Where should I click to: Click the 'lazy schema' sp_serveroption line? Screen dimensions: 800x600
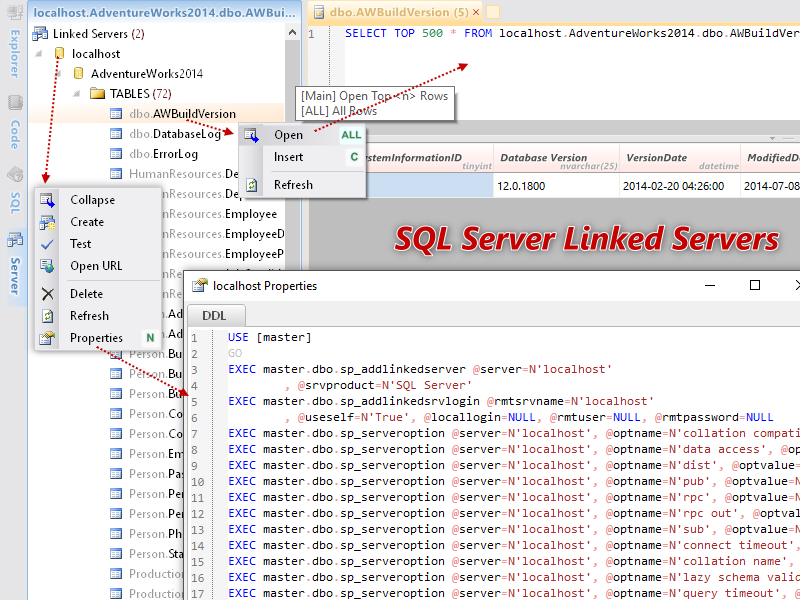point(513,578)
